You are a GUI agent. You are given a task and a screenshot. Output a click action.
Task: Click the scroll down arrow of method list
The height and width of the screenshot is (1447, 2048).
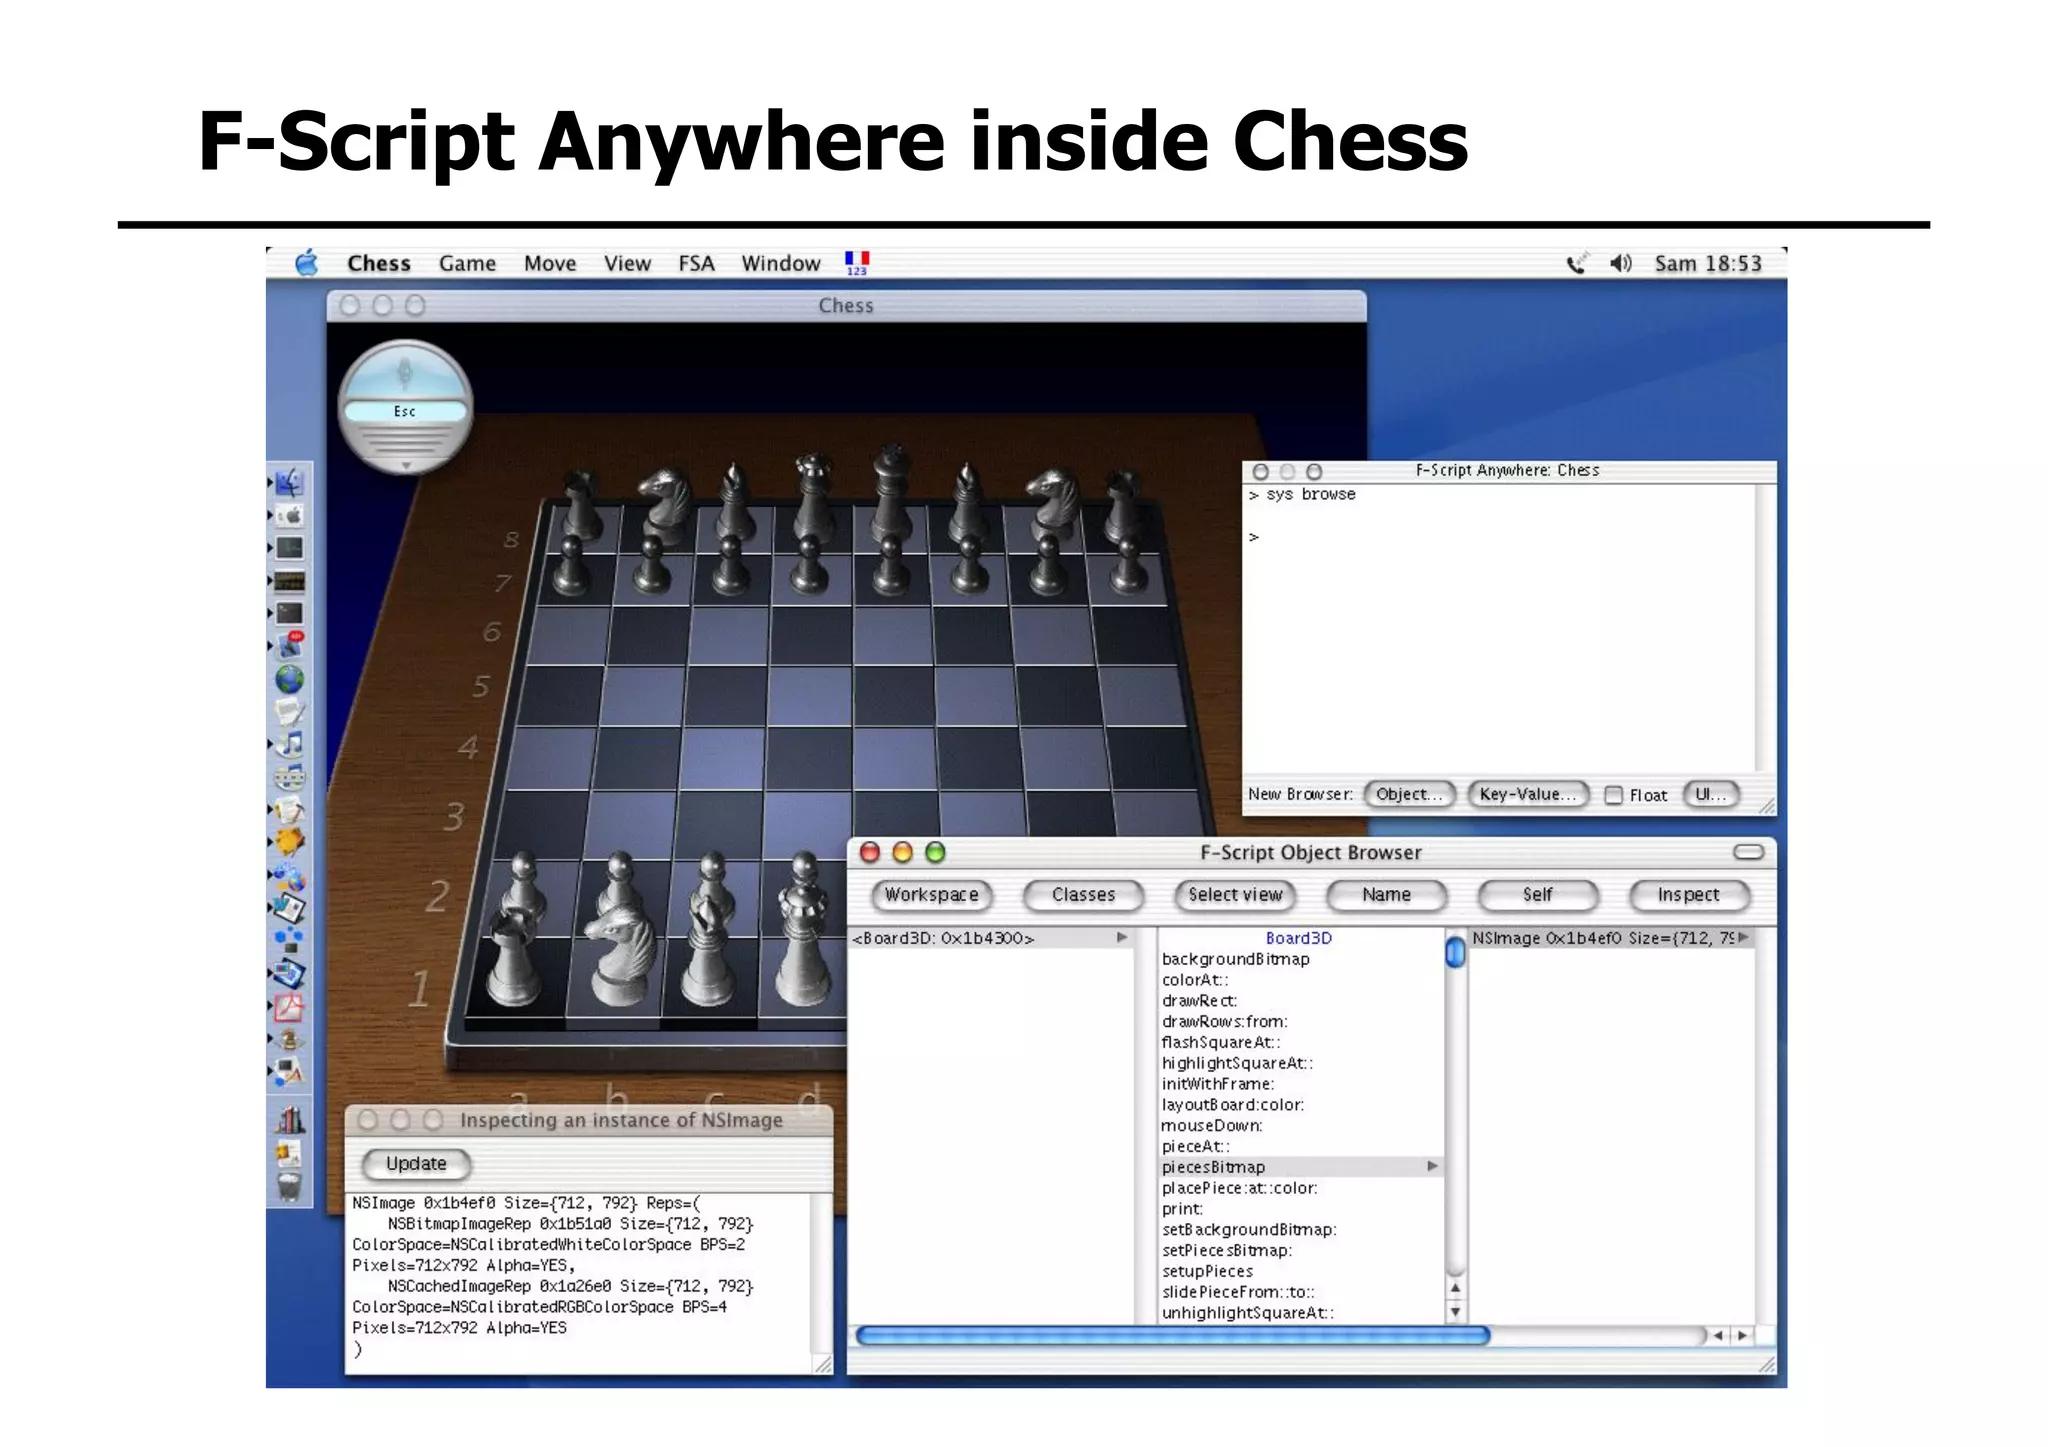[1455, 1311]
